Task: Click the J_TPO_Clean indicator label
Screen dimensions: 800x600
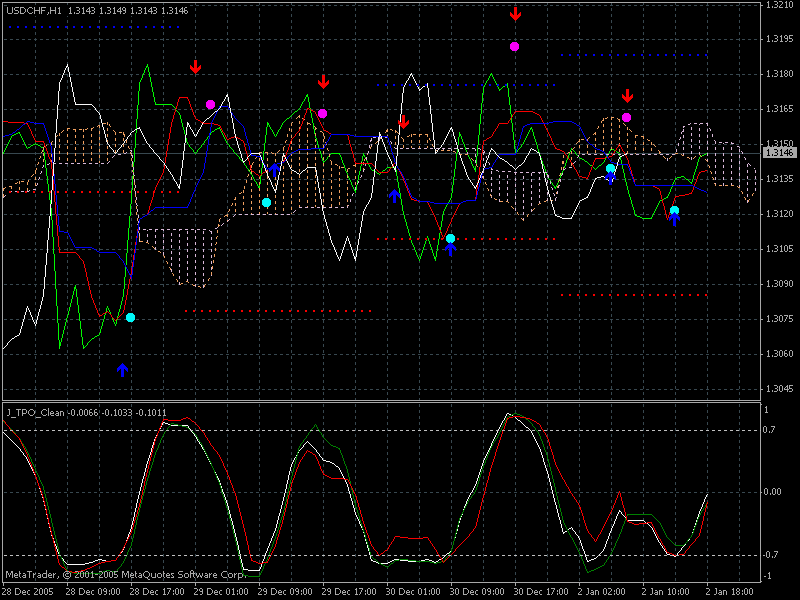Action: 35,413
